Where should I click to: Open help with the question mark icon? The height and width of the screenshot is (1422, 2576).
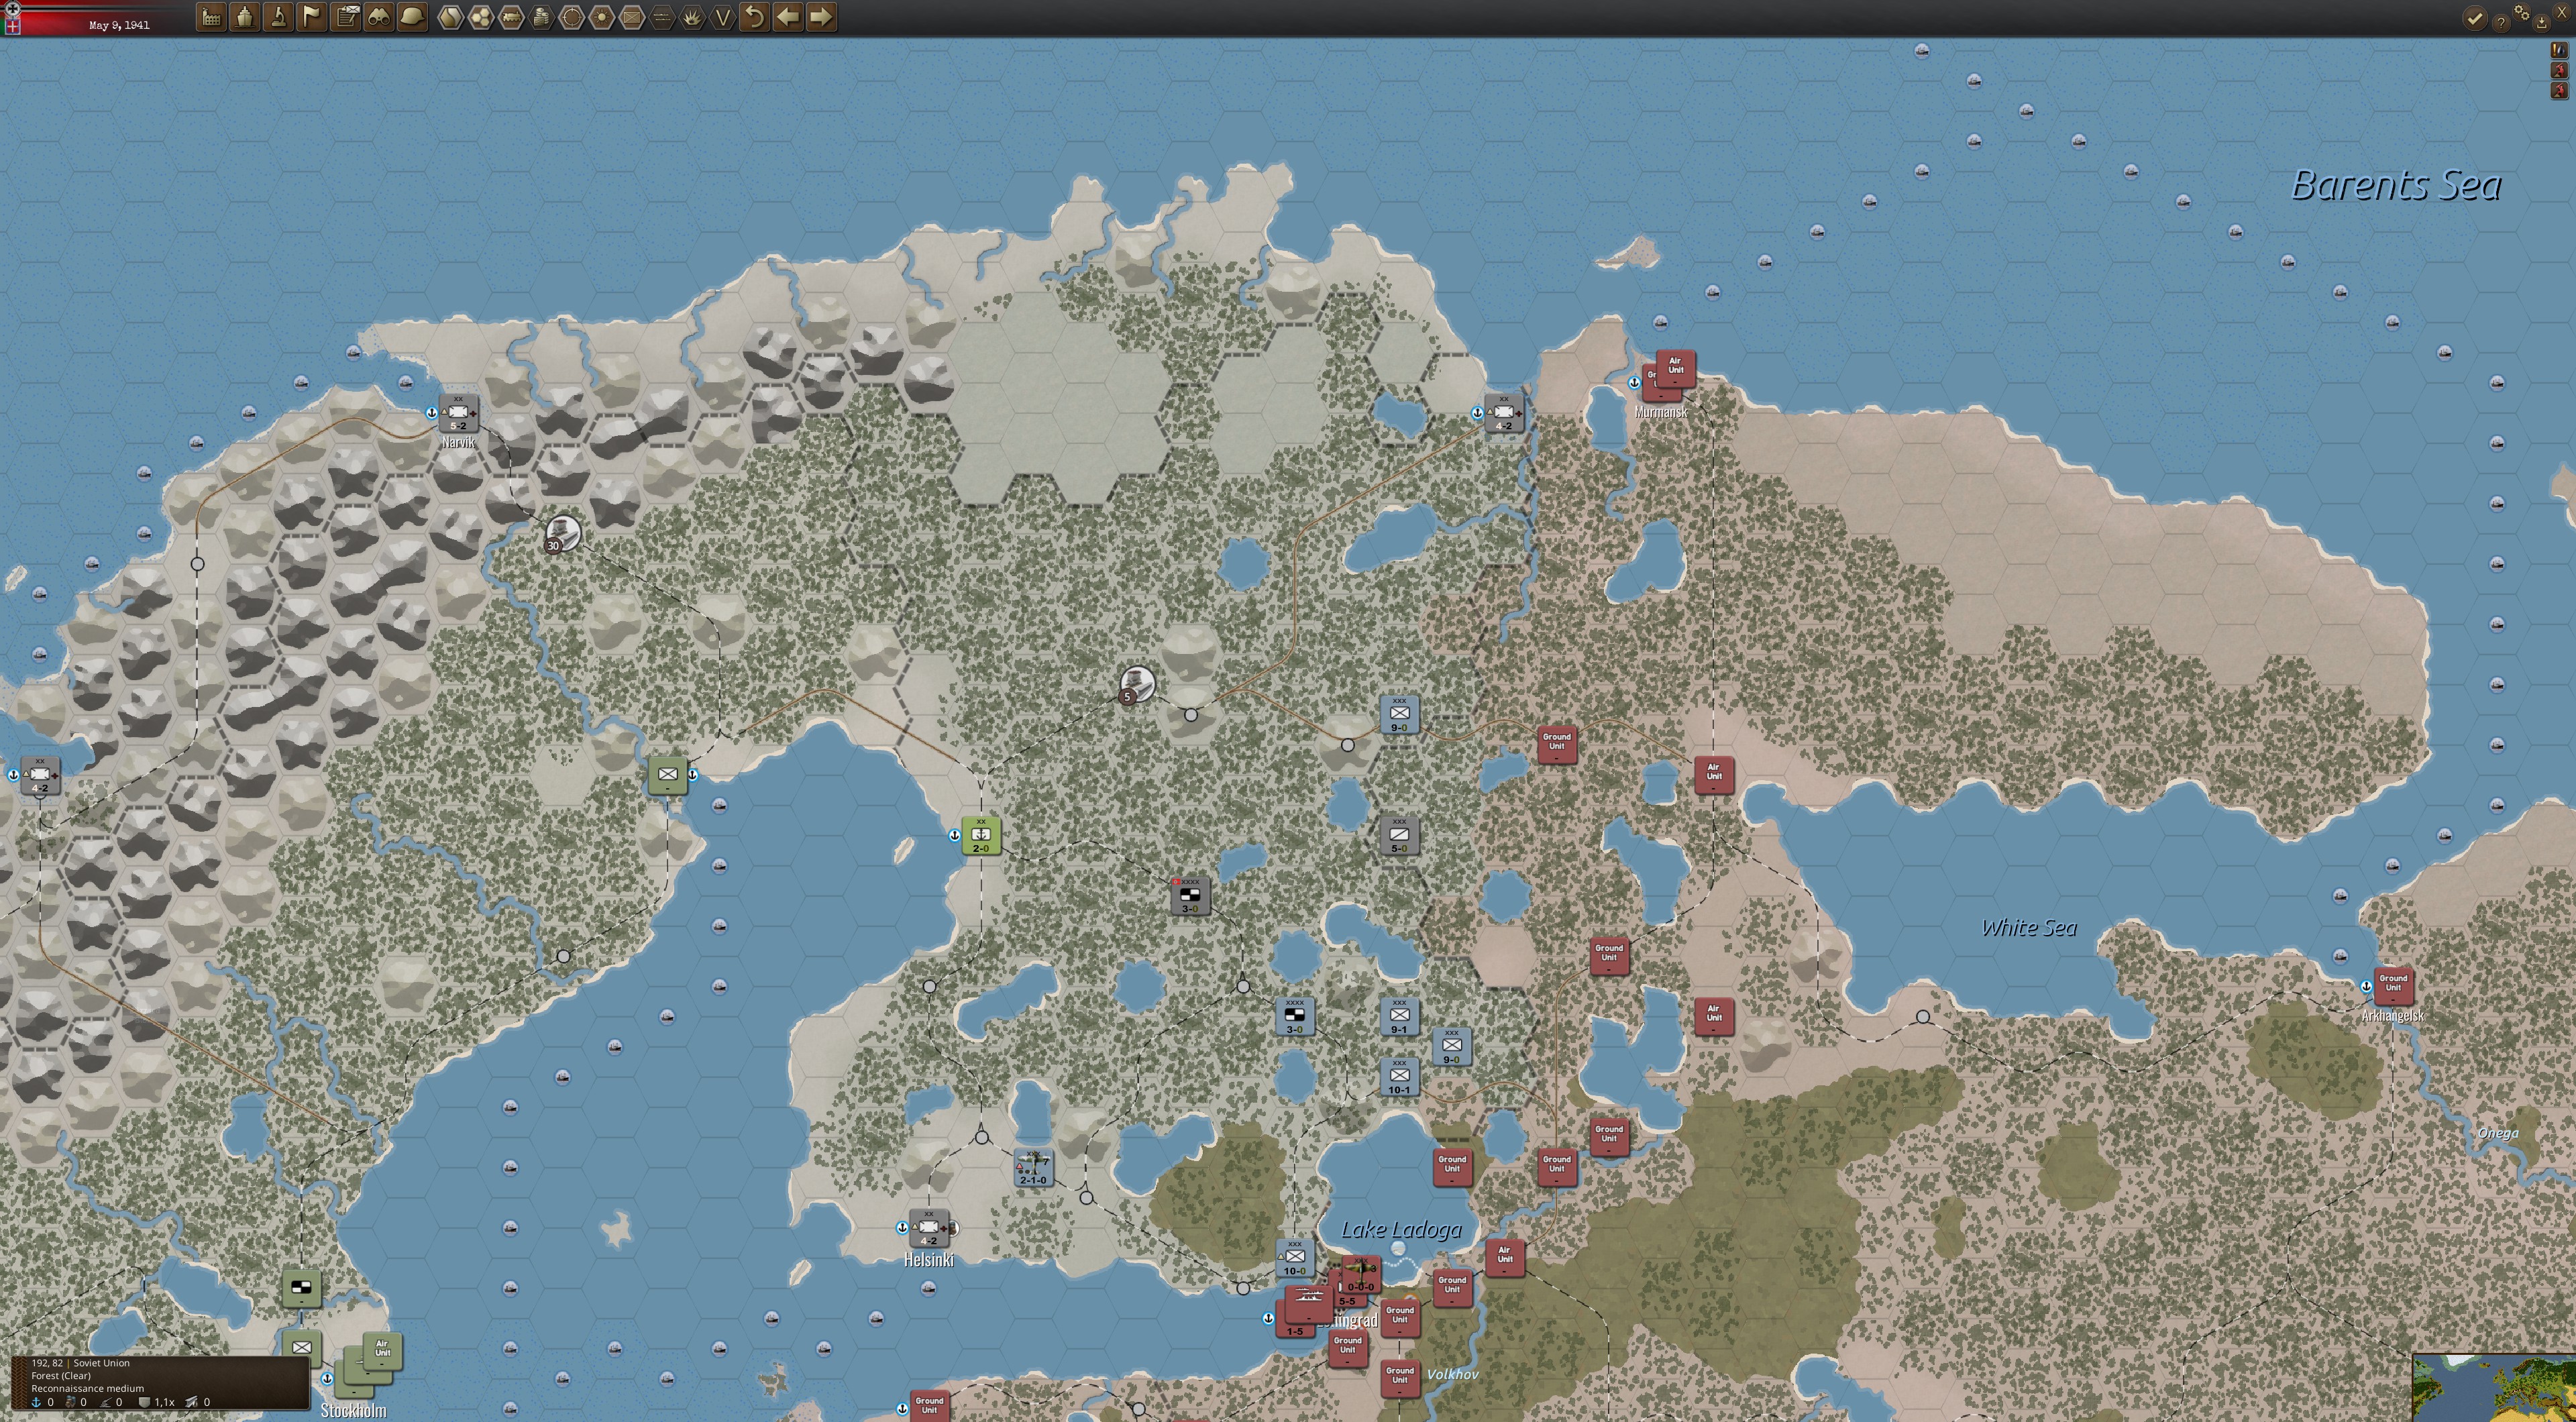click(x=2500, y=22)
